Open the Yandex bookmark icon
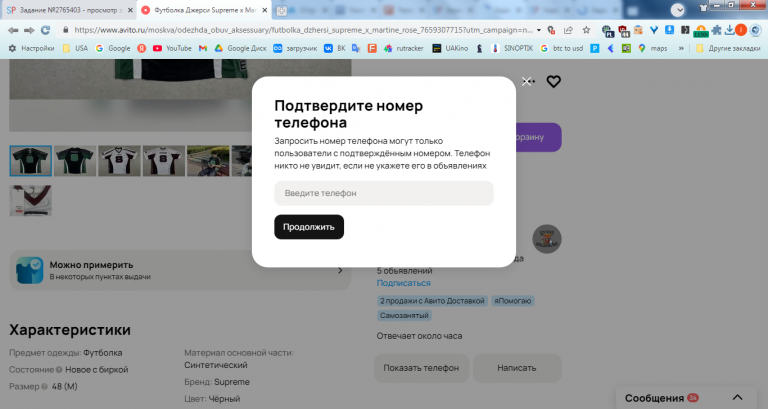The image size is (768, 409). (142, 48)
